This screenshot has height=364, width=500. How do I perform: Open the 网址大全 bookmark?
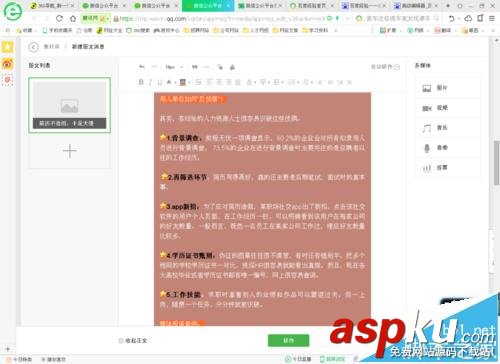(109, 30)
